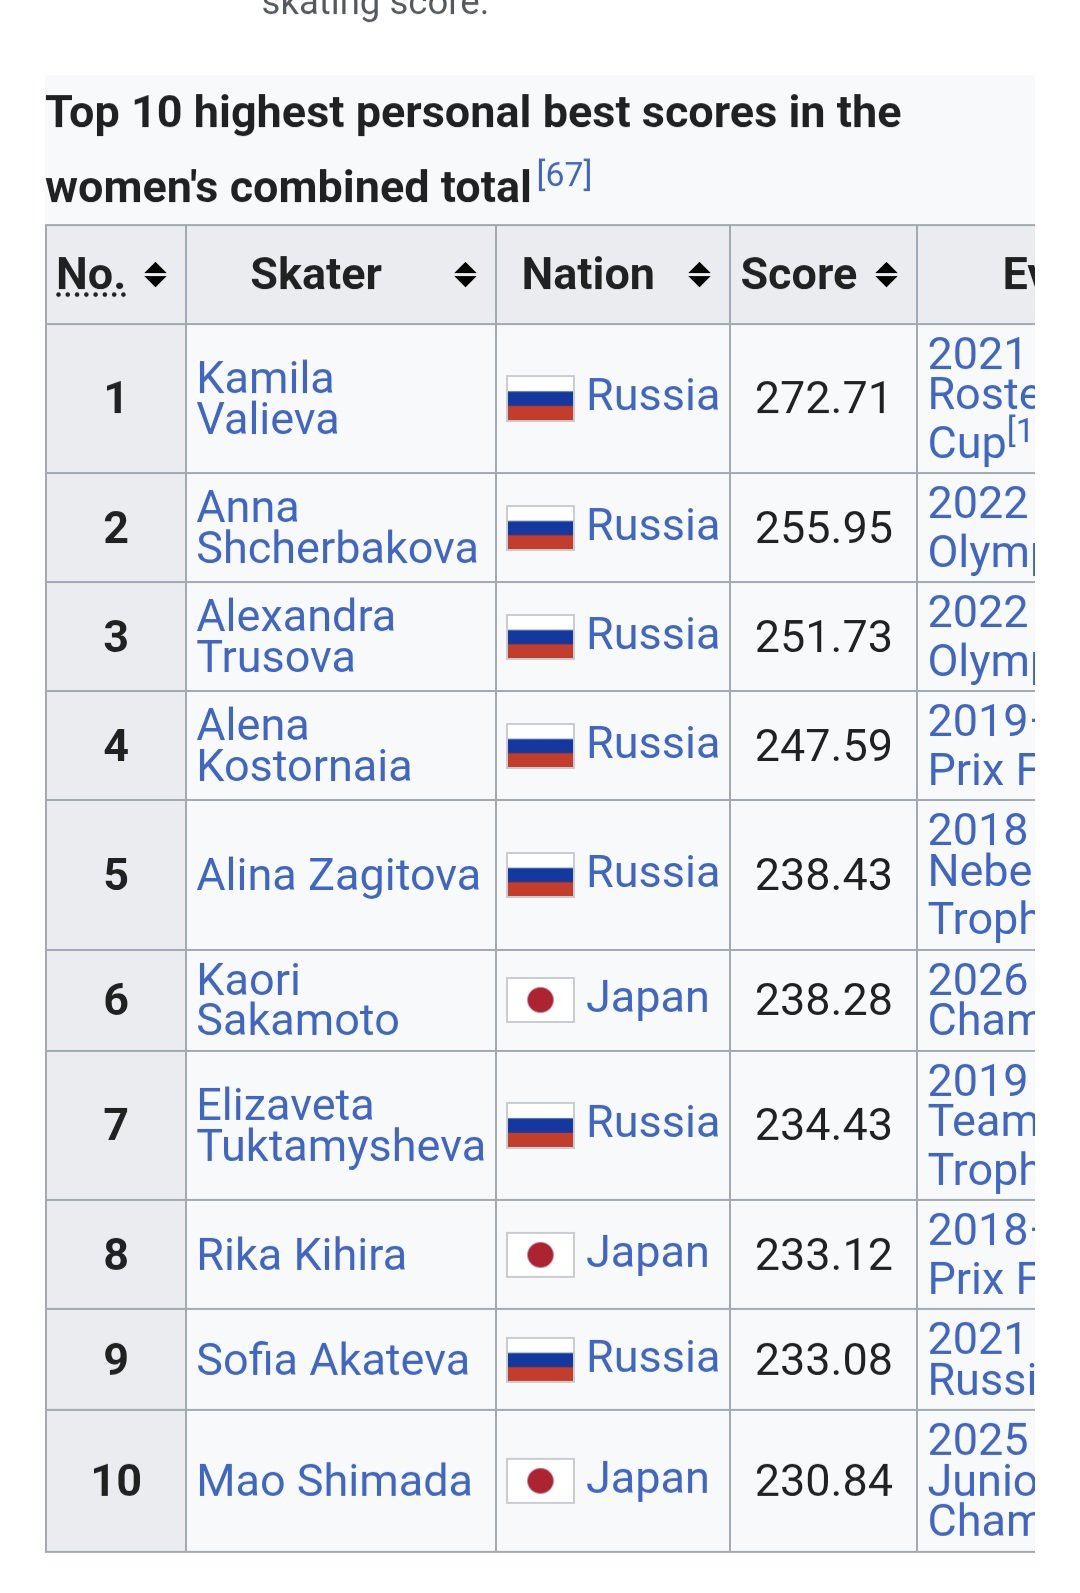This screenshot has height=1593, width=1080.
Task: Click the Russian flag beside Kamila Valieva
Action: tap(540, 398)
